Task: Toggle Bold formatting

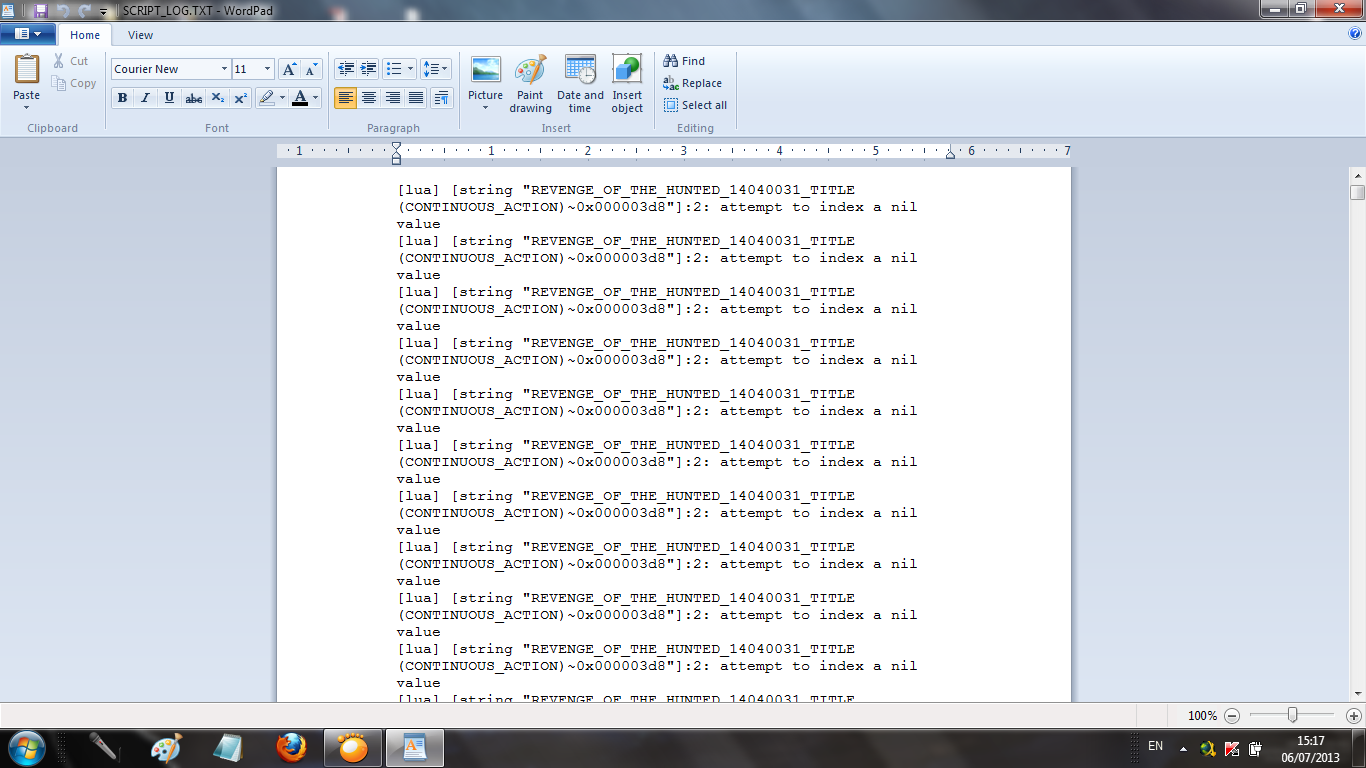Action: pos(122,98)
